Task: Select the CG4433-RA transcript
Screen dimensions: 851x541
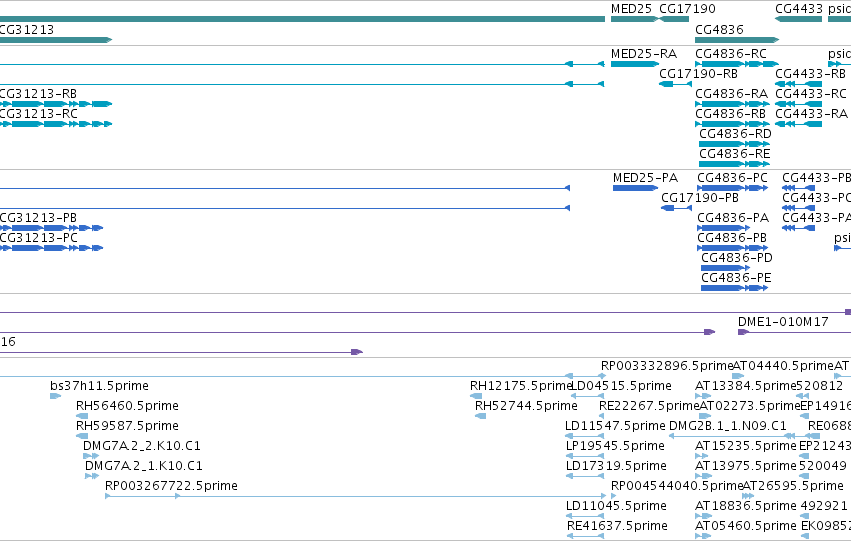Action: (x=798, y=124)
